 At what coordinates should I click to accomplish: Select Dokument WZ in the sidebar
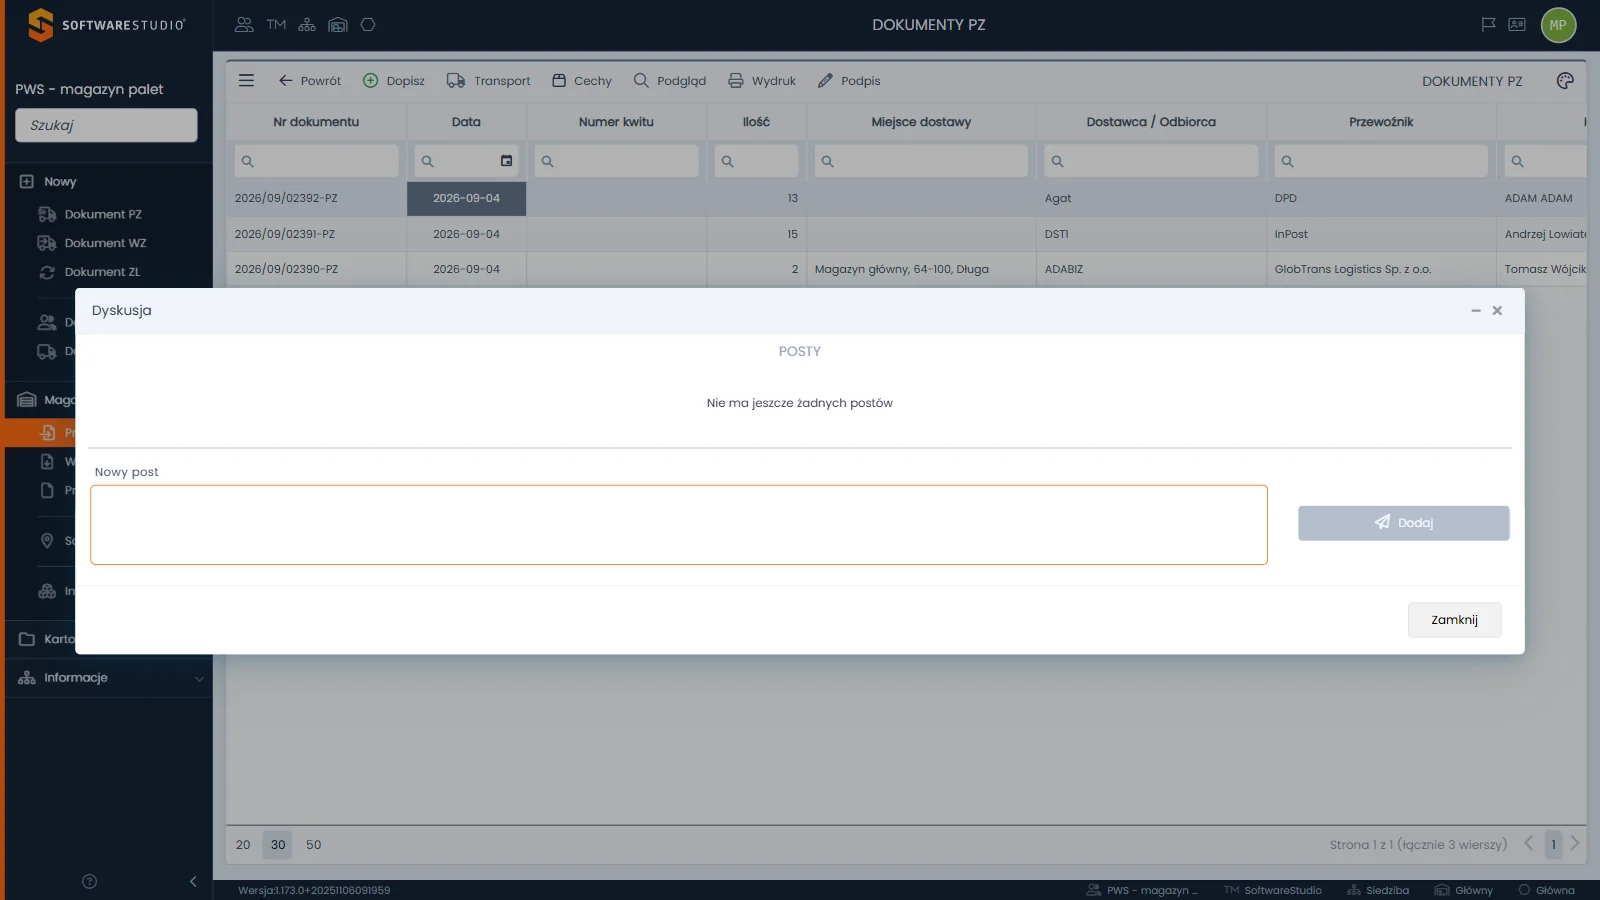105,243
